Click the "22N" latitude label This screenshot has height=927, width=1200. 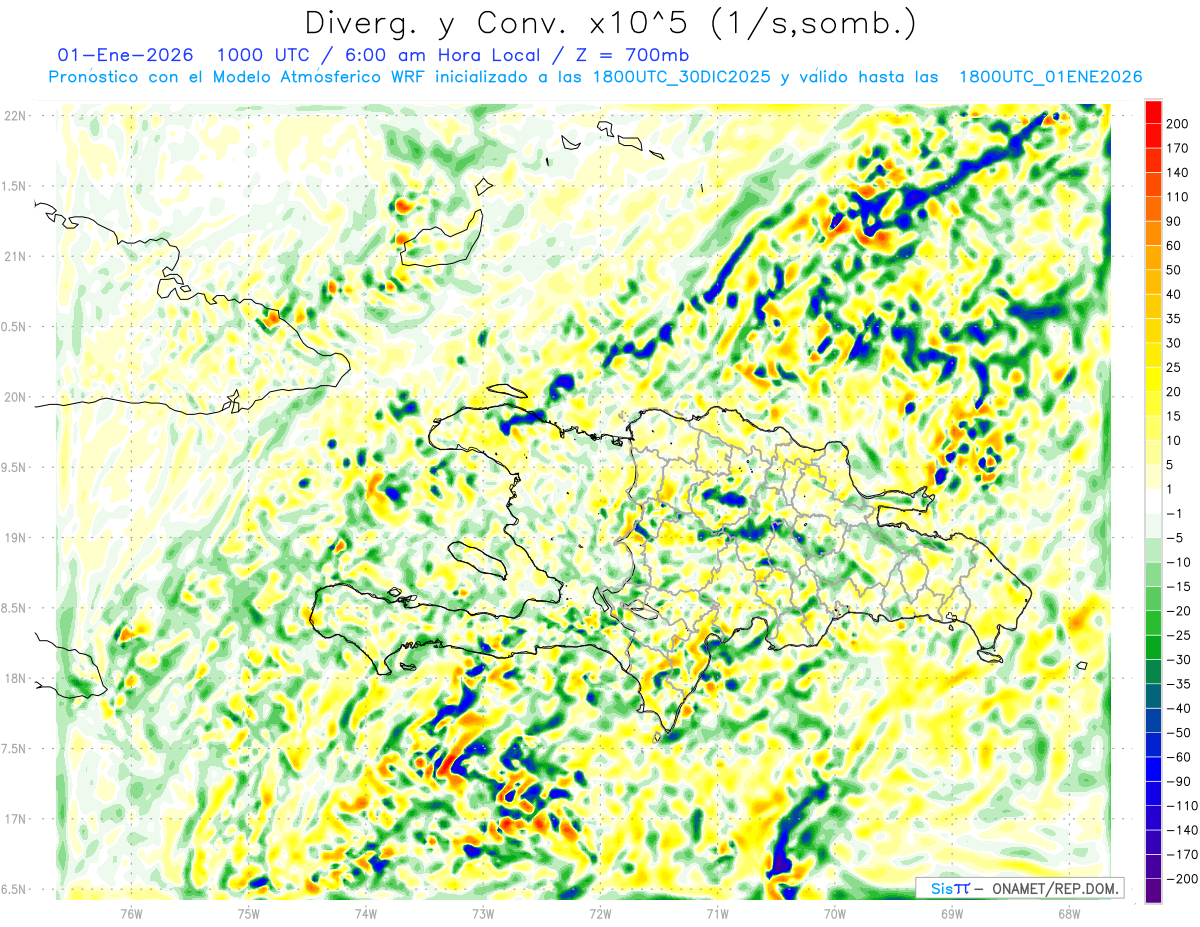pos(15,116)
